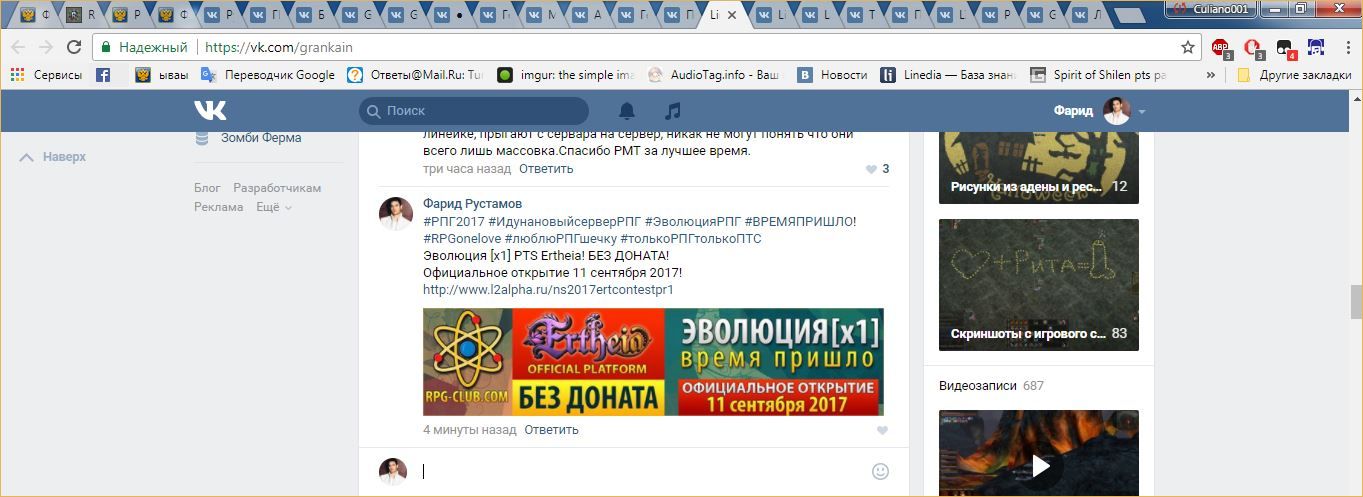Image resolution: width=1363 pixels, height=497 pixels.
Task: Click the blue extension icon in toolbar
Action: (x=1316, y=47)
